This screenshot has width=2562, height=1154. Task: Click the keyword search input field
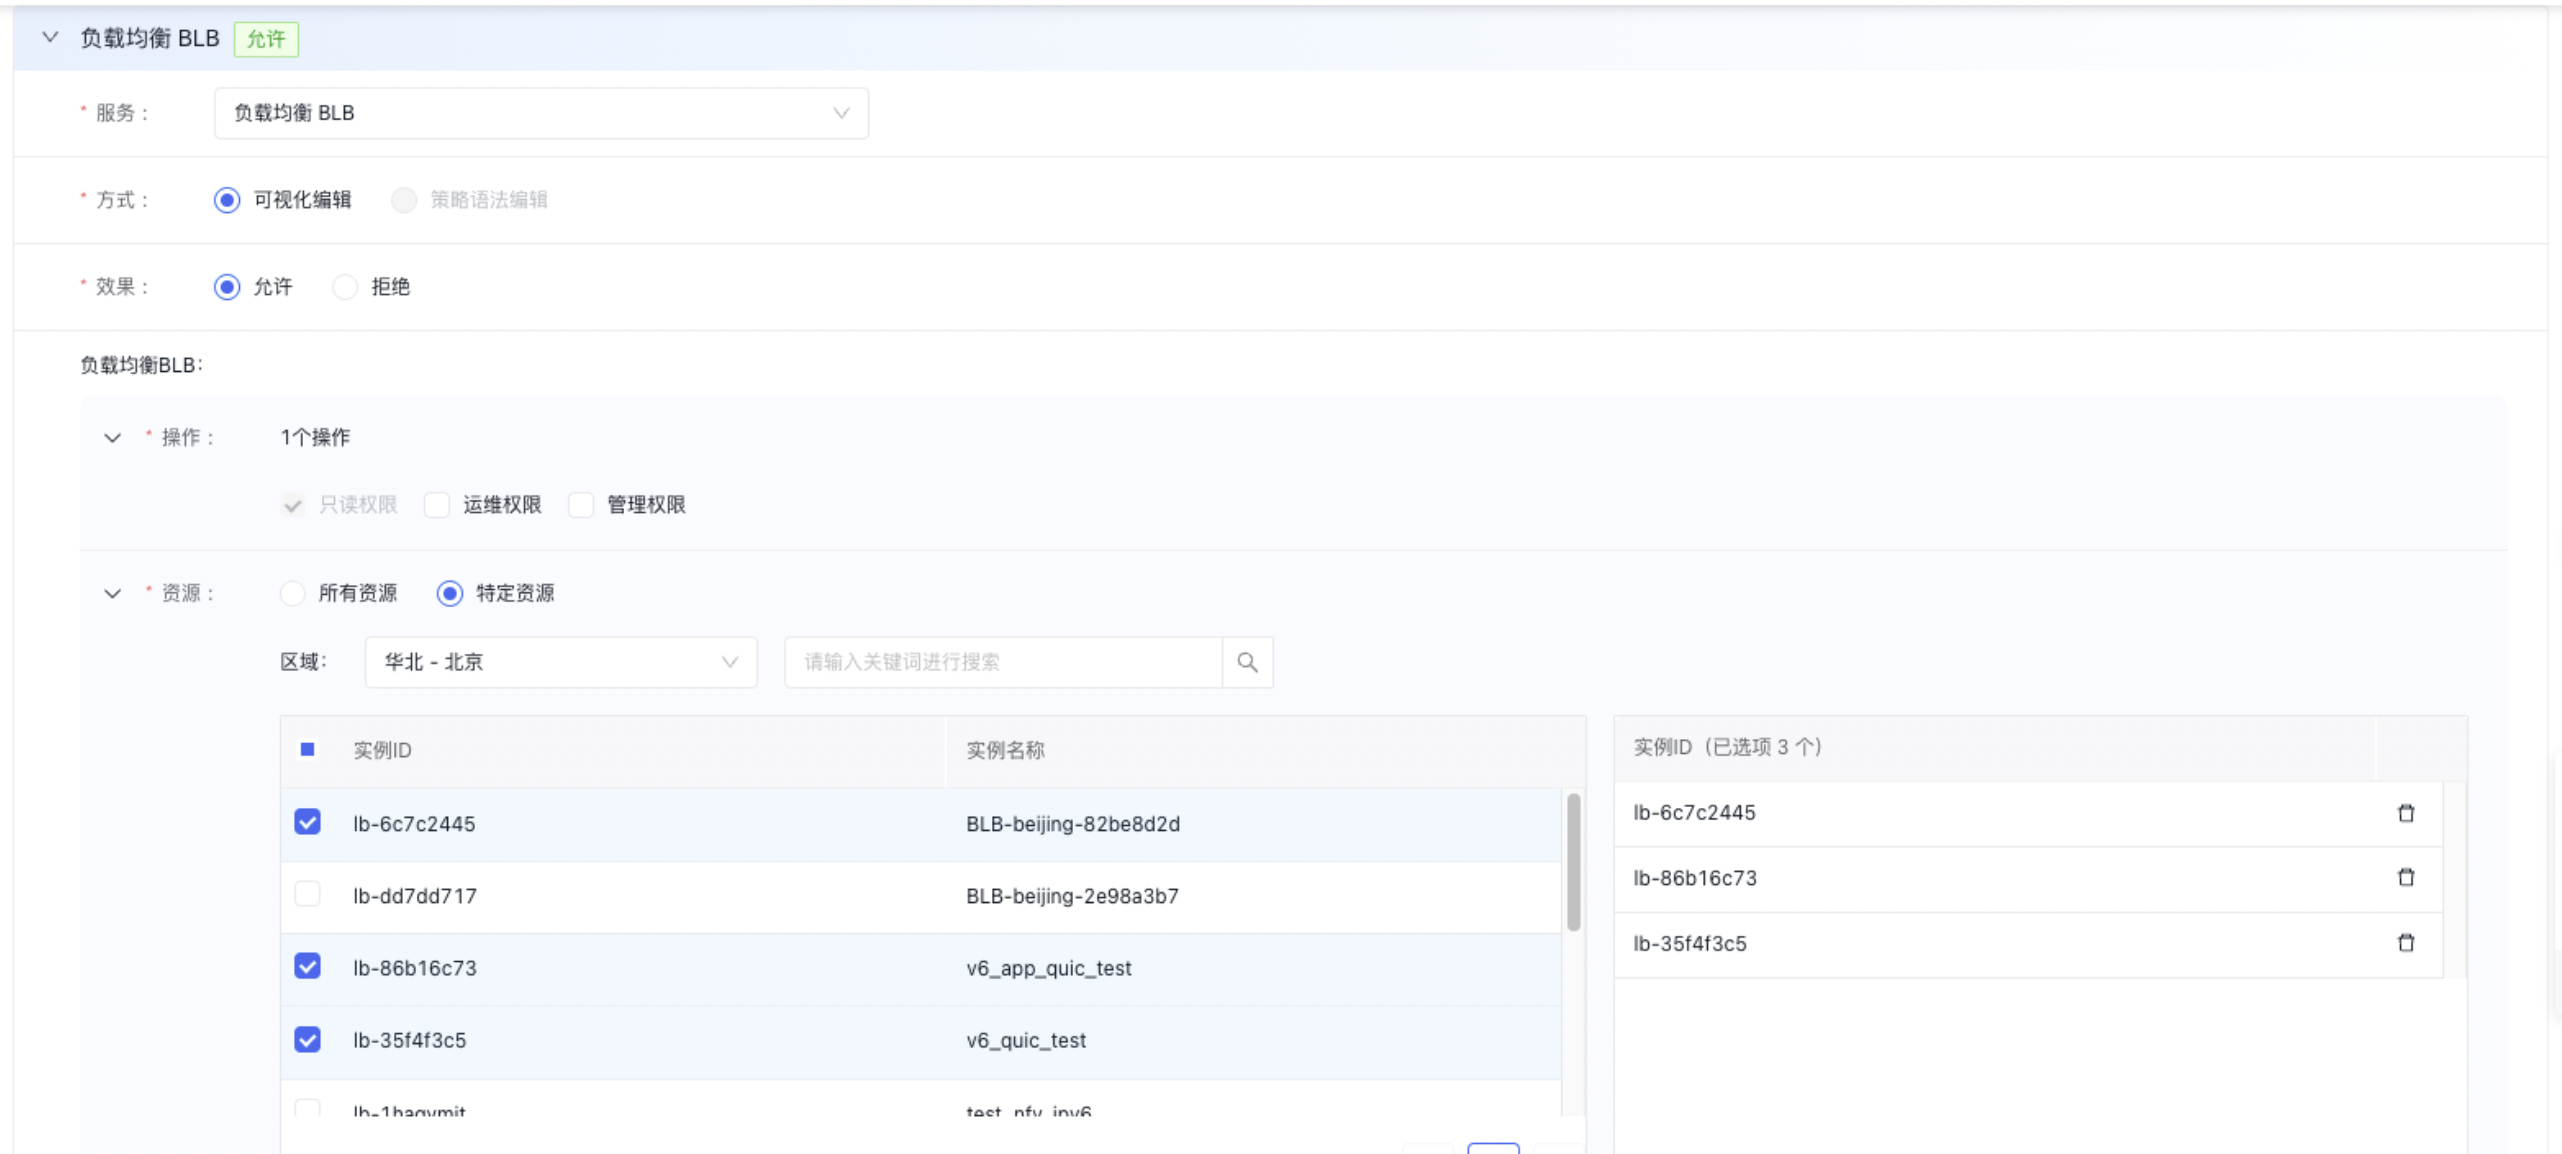(1003, 662)
